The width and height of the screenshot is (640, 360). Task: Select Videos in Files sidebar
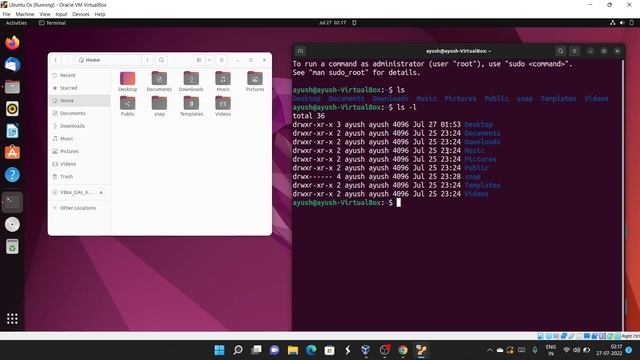click(x=80, y=164)
